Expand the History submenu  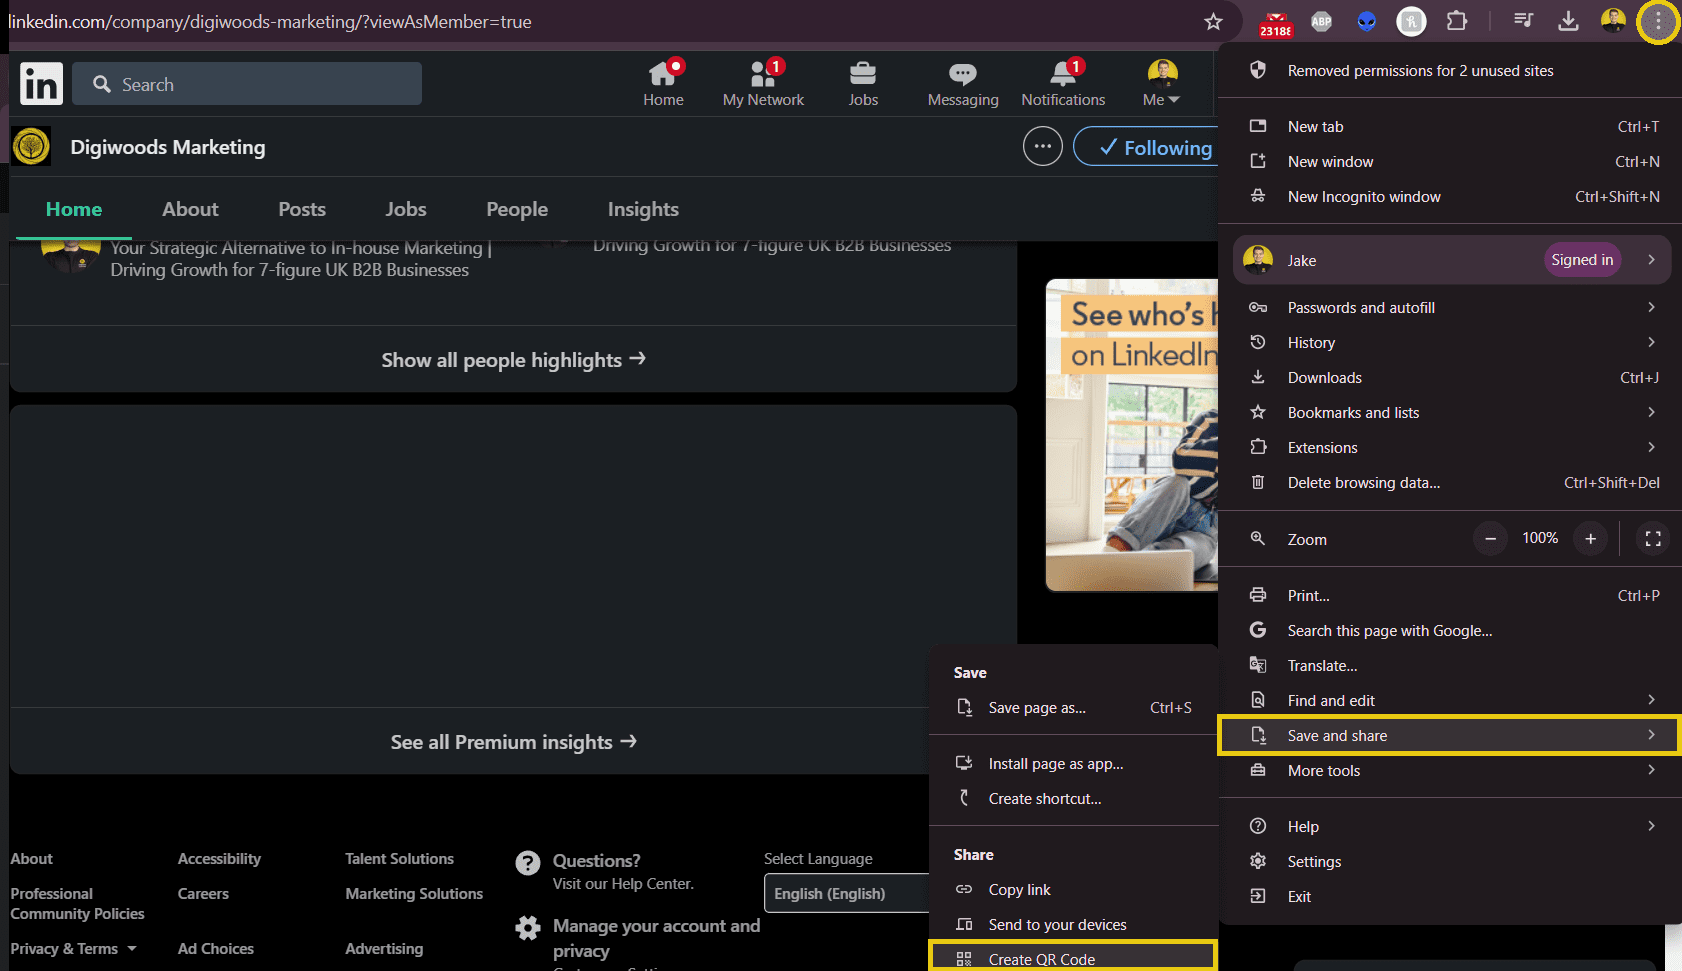pos(1450,342)
